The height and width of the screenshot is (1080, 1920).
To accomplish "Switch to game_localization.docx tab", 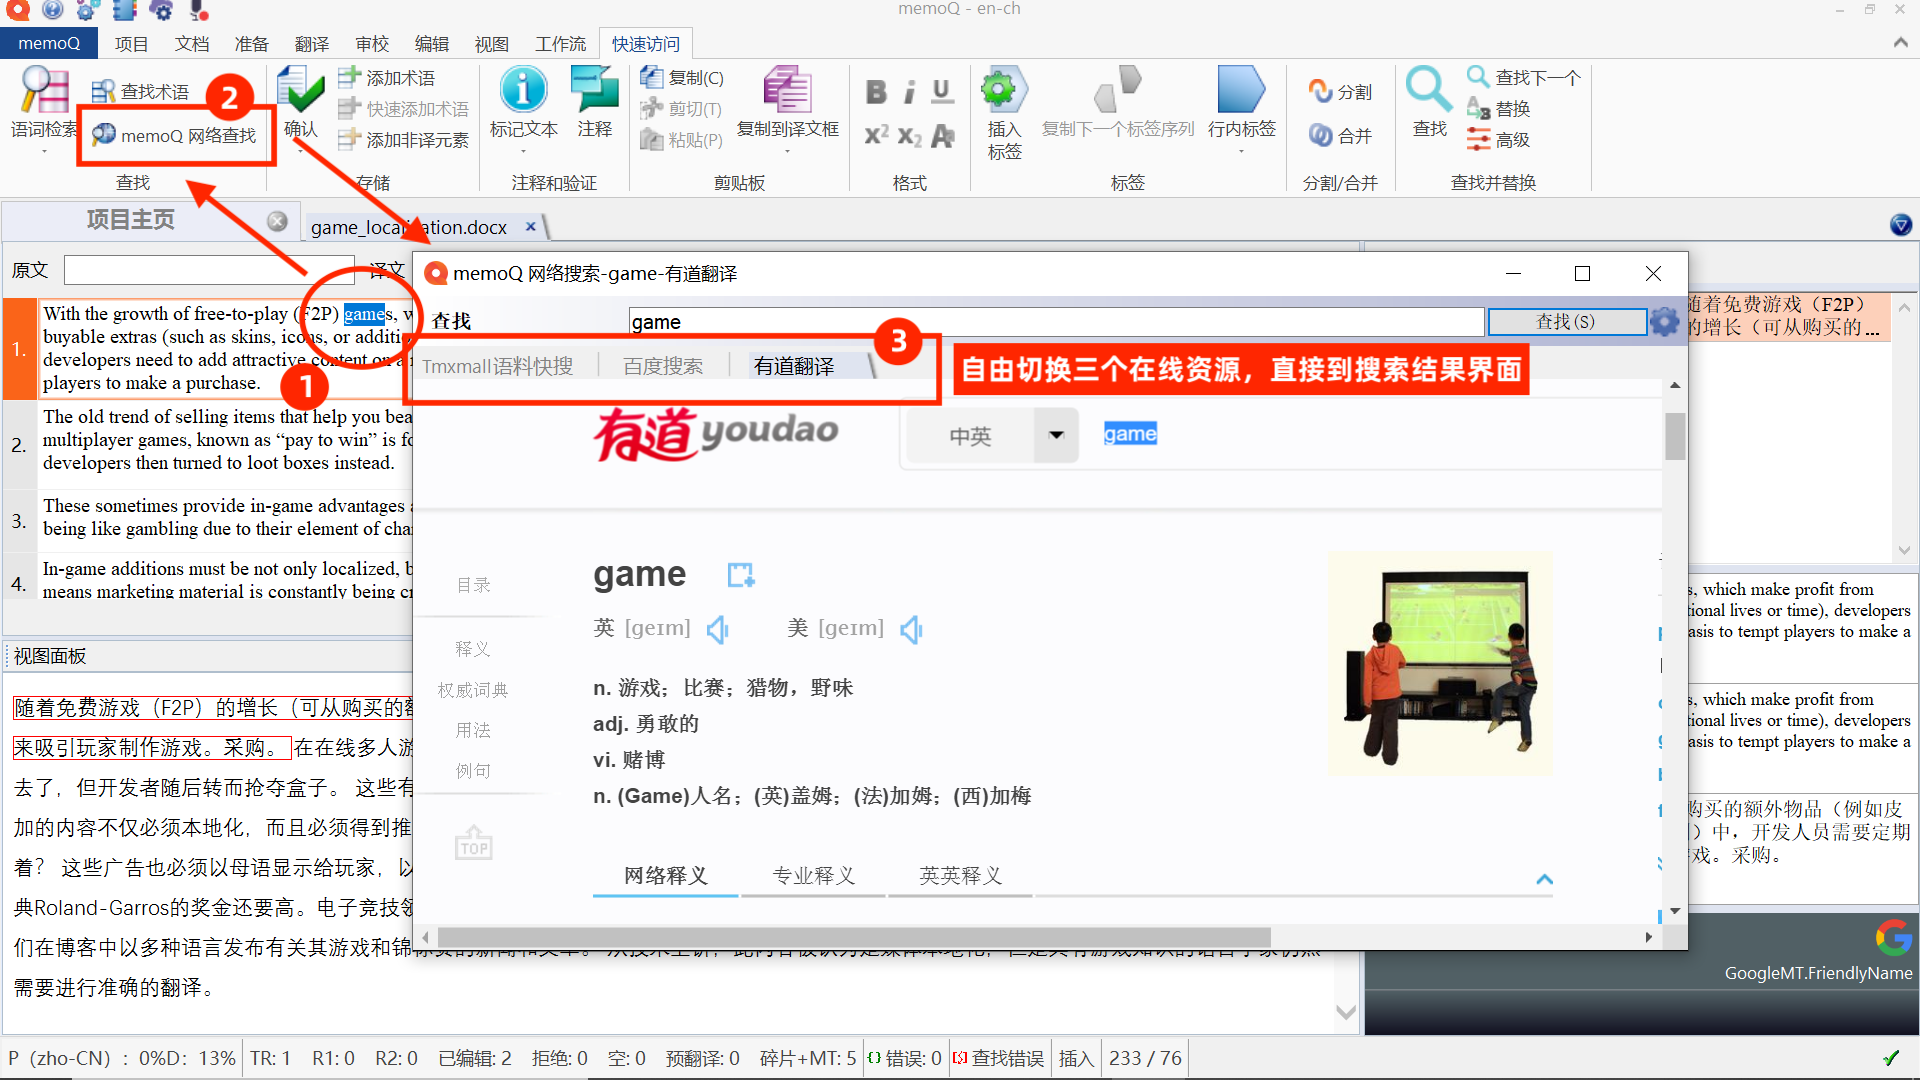I will [x=409, y=227].
